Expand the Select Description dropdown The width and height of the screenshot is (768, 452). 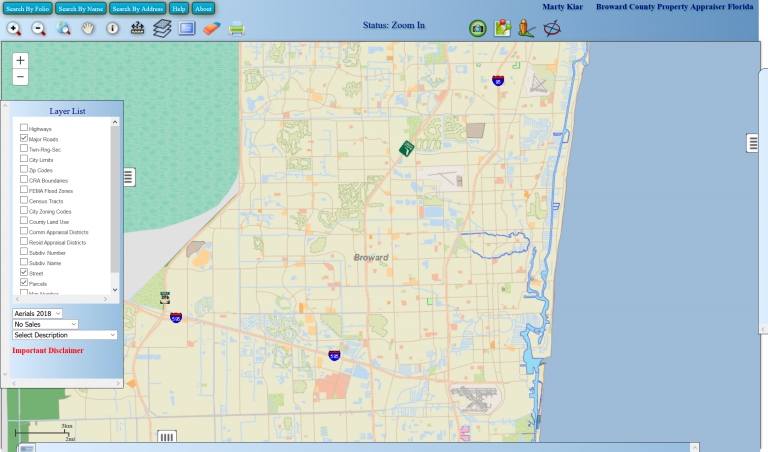(64, 335)
